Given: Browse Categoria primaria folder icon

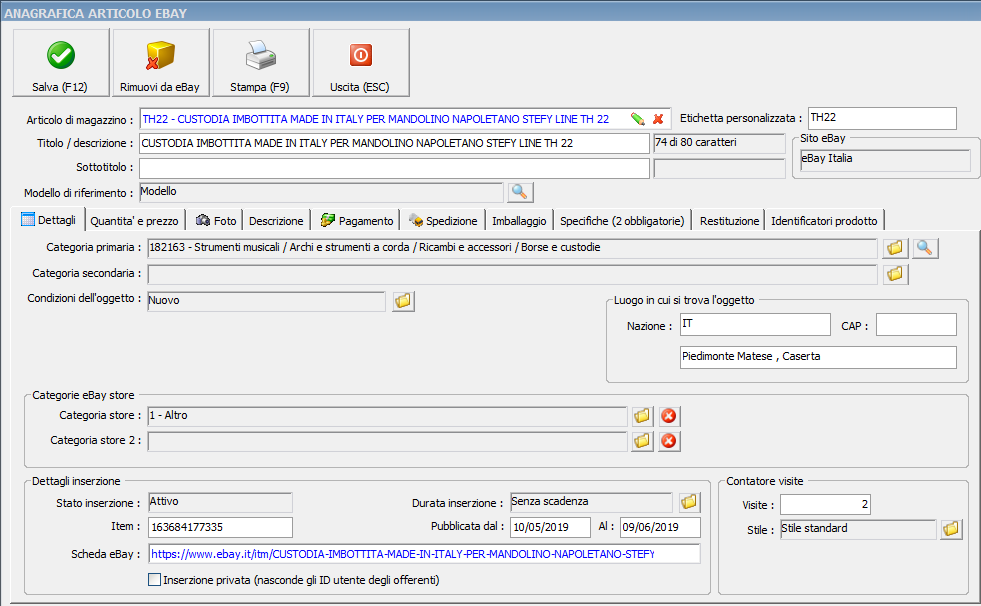Looking at the screenshot, I should pos(895,248).
